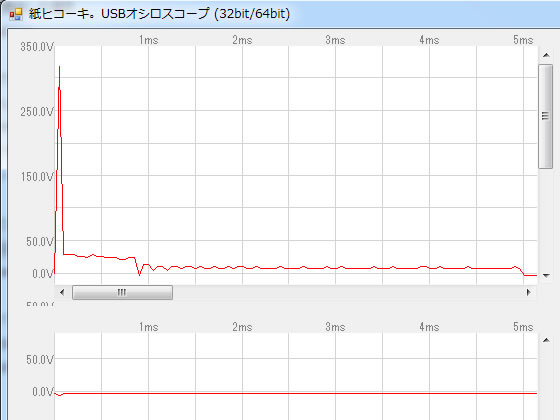Click the waveform dip just before 1ms
560x420 pixels.
[140, 274]
